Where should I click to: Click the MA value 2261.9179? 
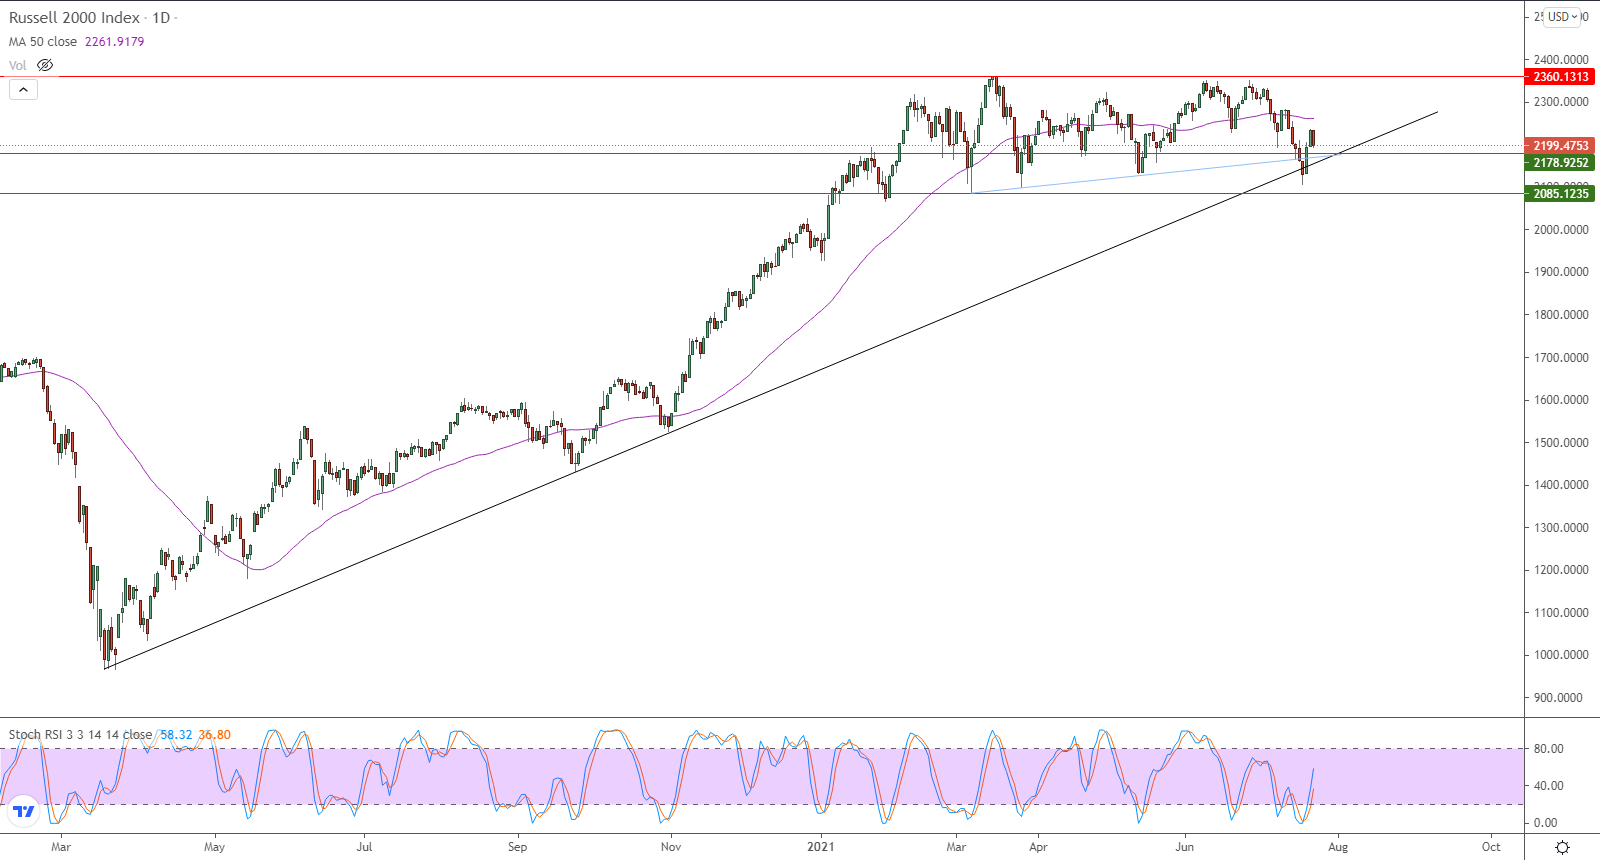[114, 42]
